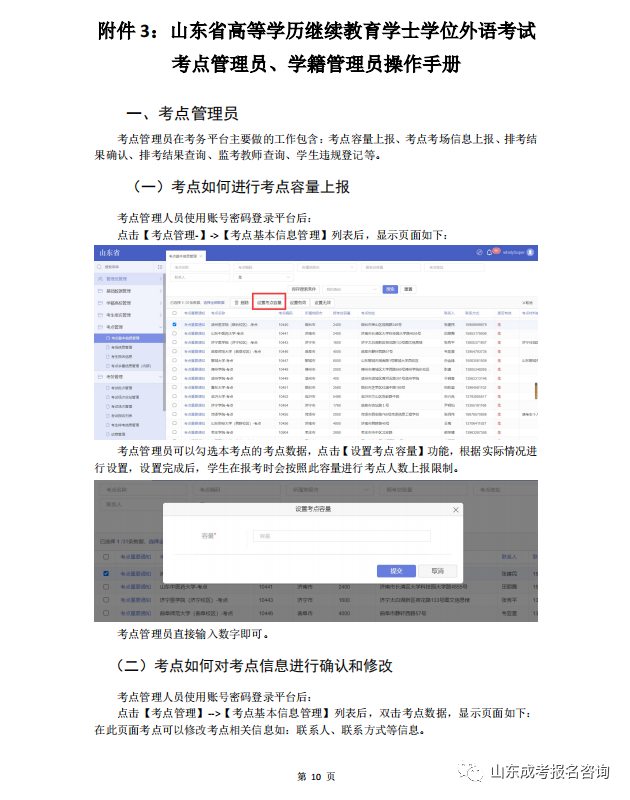Collapse the 考务管理 sidebar group
The height and width of the screenshot is (800, 630).
(x=161, y=377)
